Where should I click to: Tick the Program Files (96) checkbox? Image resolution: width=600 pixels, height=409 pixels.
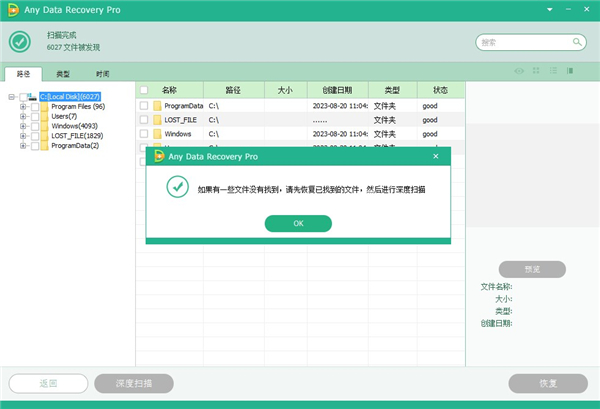pos(35,107)
